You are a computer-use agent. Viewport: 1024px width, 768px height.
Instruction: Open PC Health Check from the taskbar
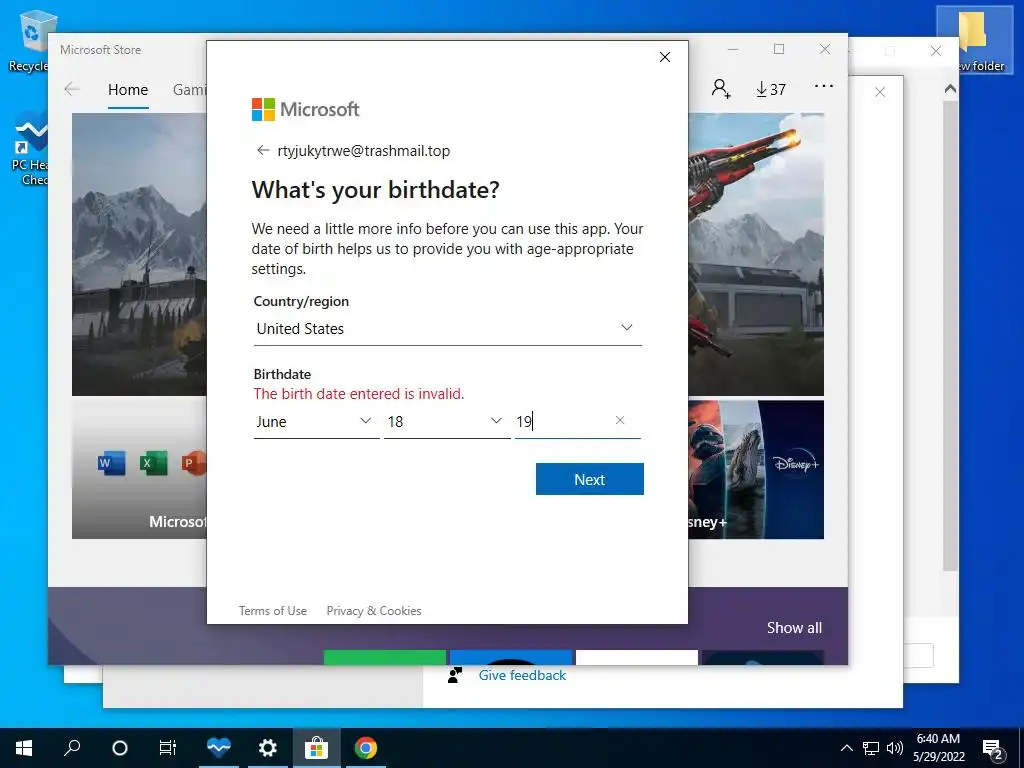point(219,748)
